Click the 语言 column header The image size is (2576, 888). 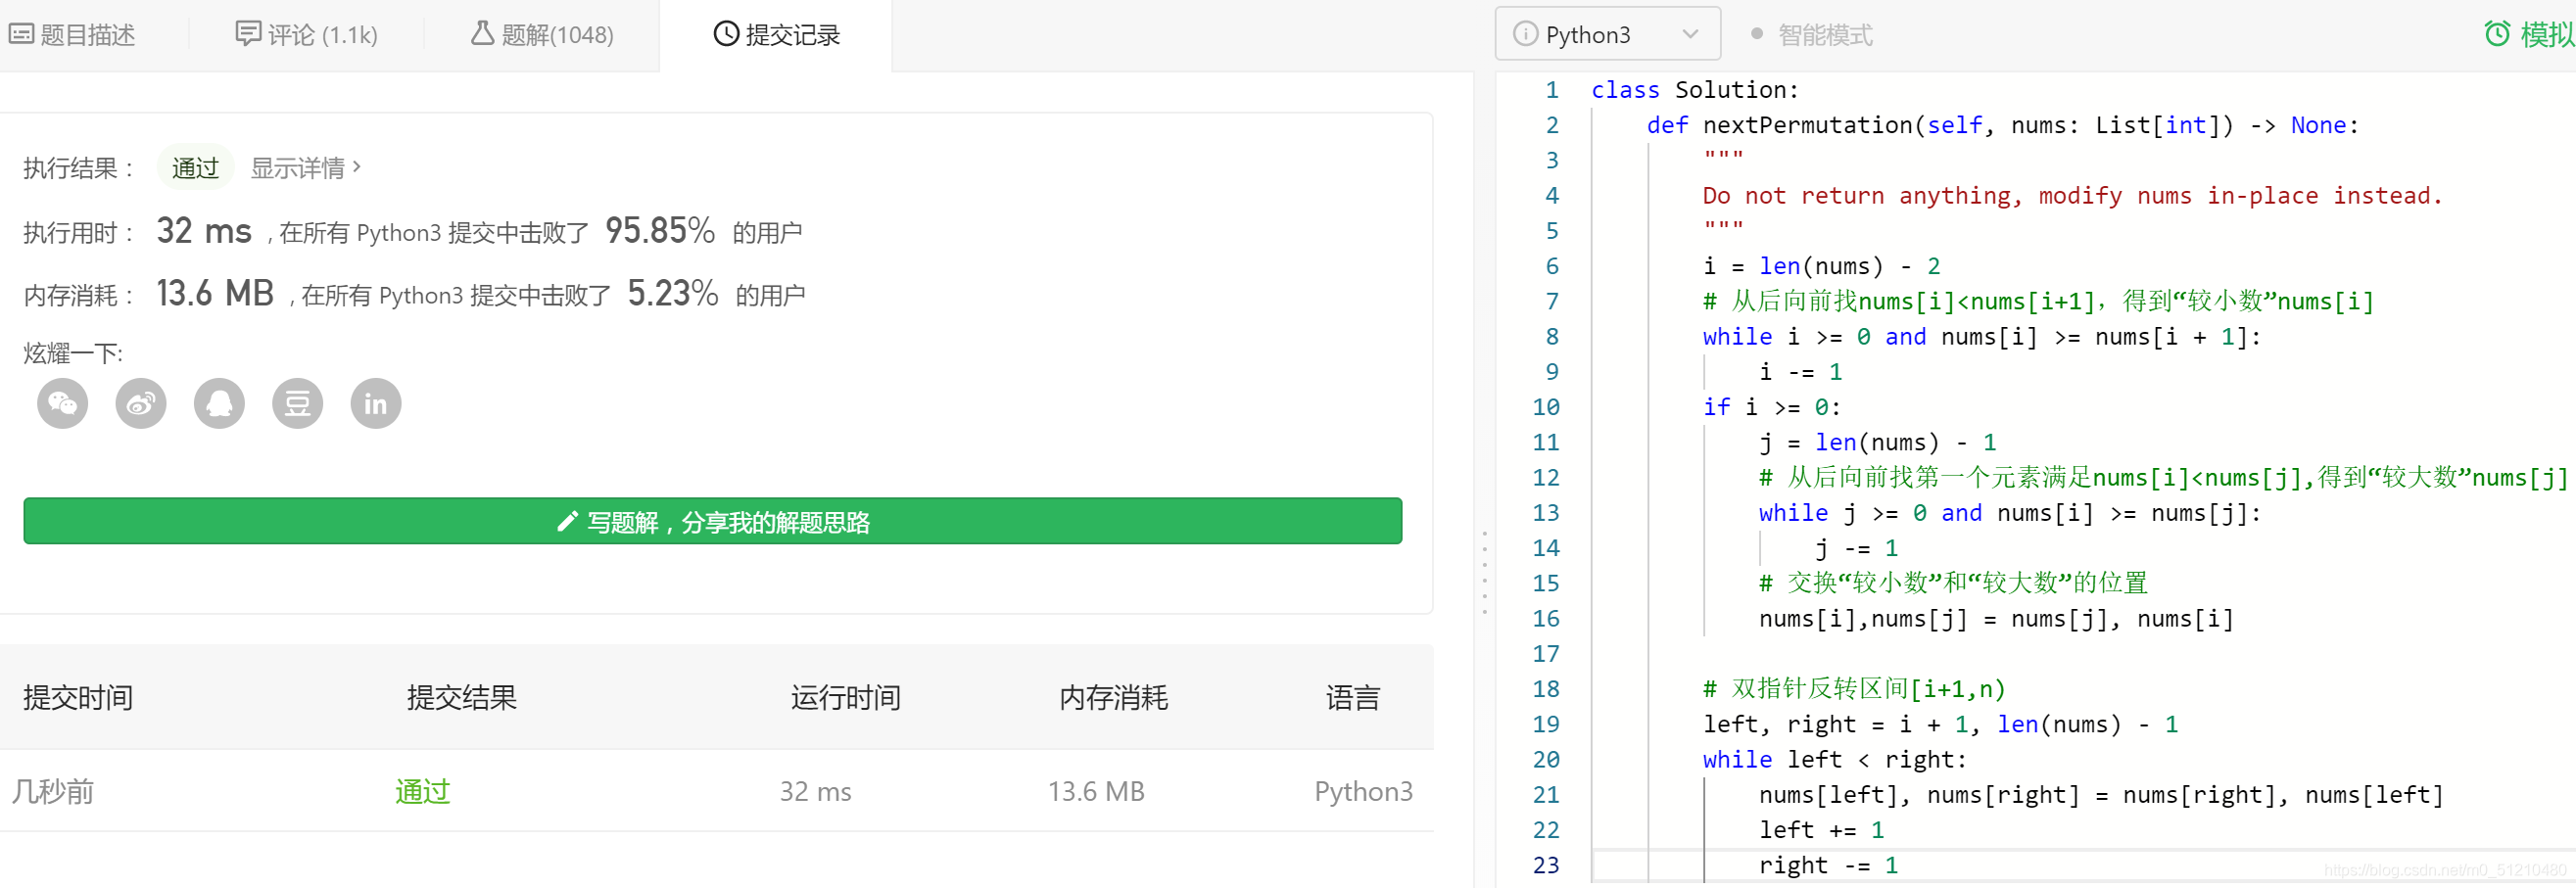(x=1352, y=697)
